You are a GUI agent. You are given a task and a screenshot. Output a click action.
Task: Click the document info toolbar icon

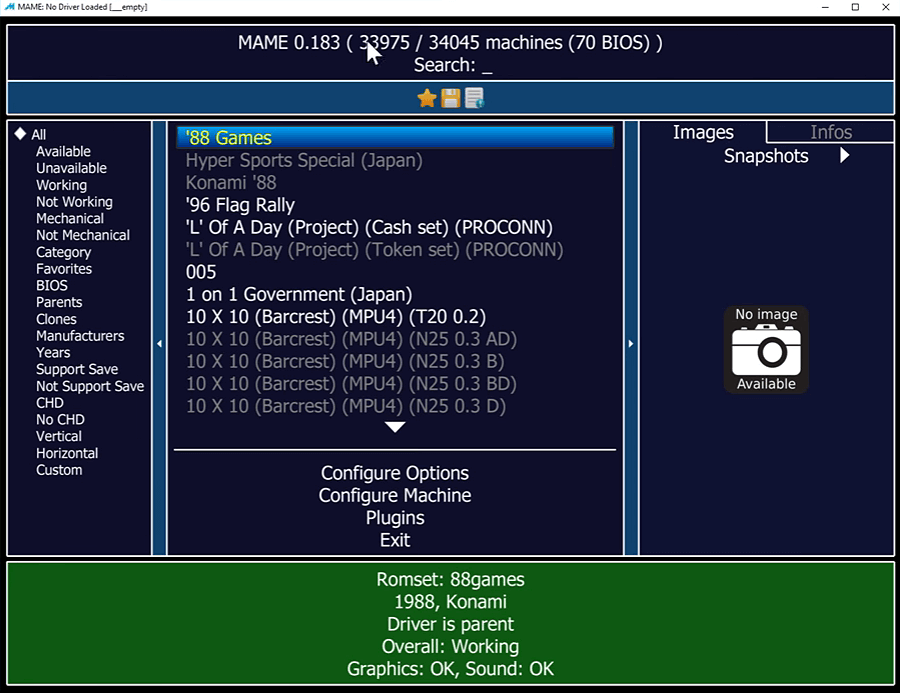(x=475, y=98)
